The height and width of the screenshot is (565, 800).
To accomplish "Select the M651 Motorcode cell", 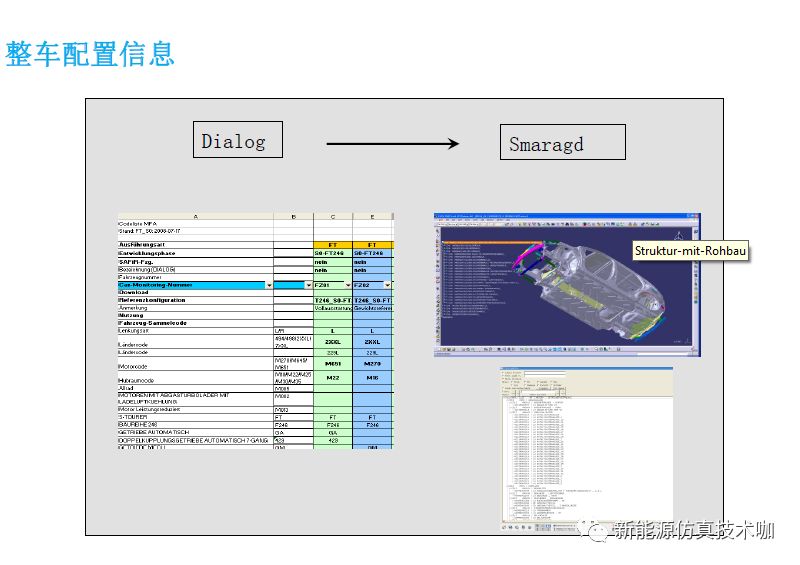I will tap(332, 364).
